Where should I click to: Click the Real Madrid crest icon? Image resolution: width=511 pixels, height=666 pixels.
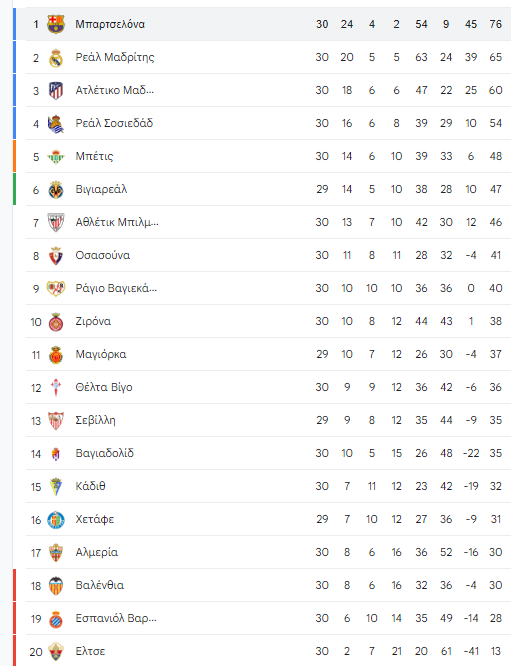pyautogui.click(x=56, y=58)
